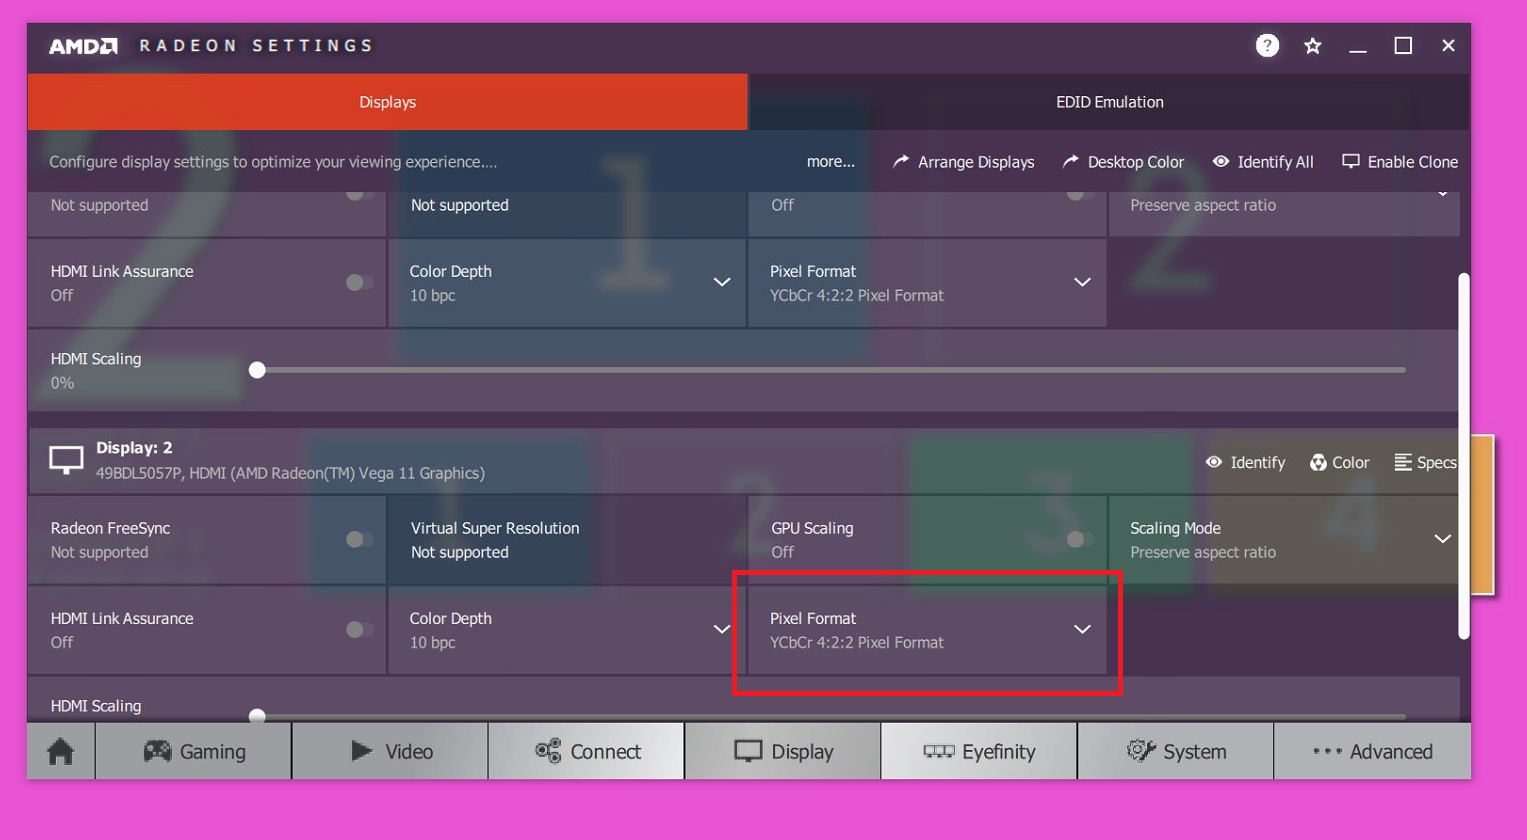Click the '49BDL5057P, HDMI' display description text

coord(290,473)
